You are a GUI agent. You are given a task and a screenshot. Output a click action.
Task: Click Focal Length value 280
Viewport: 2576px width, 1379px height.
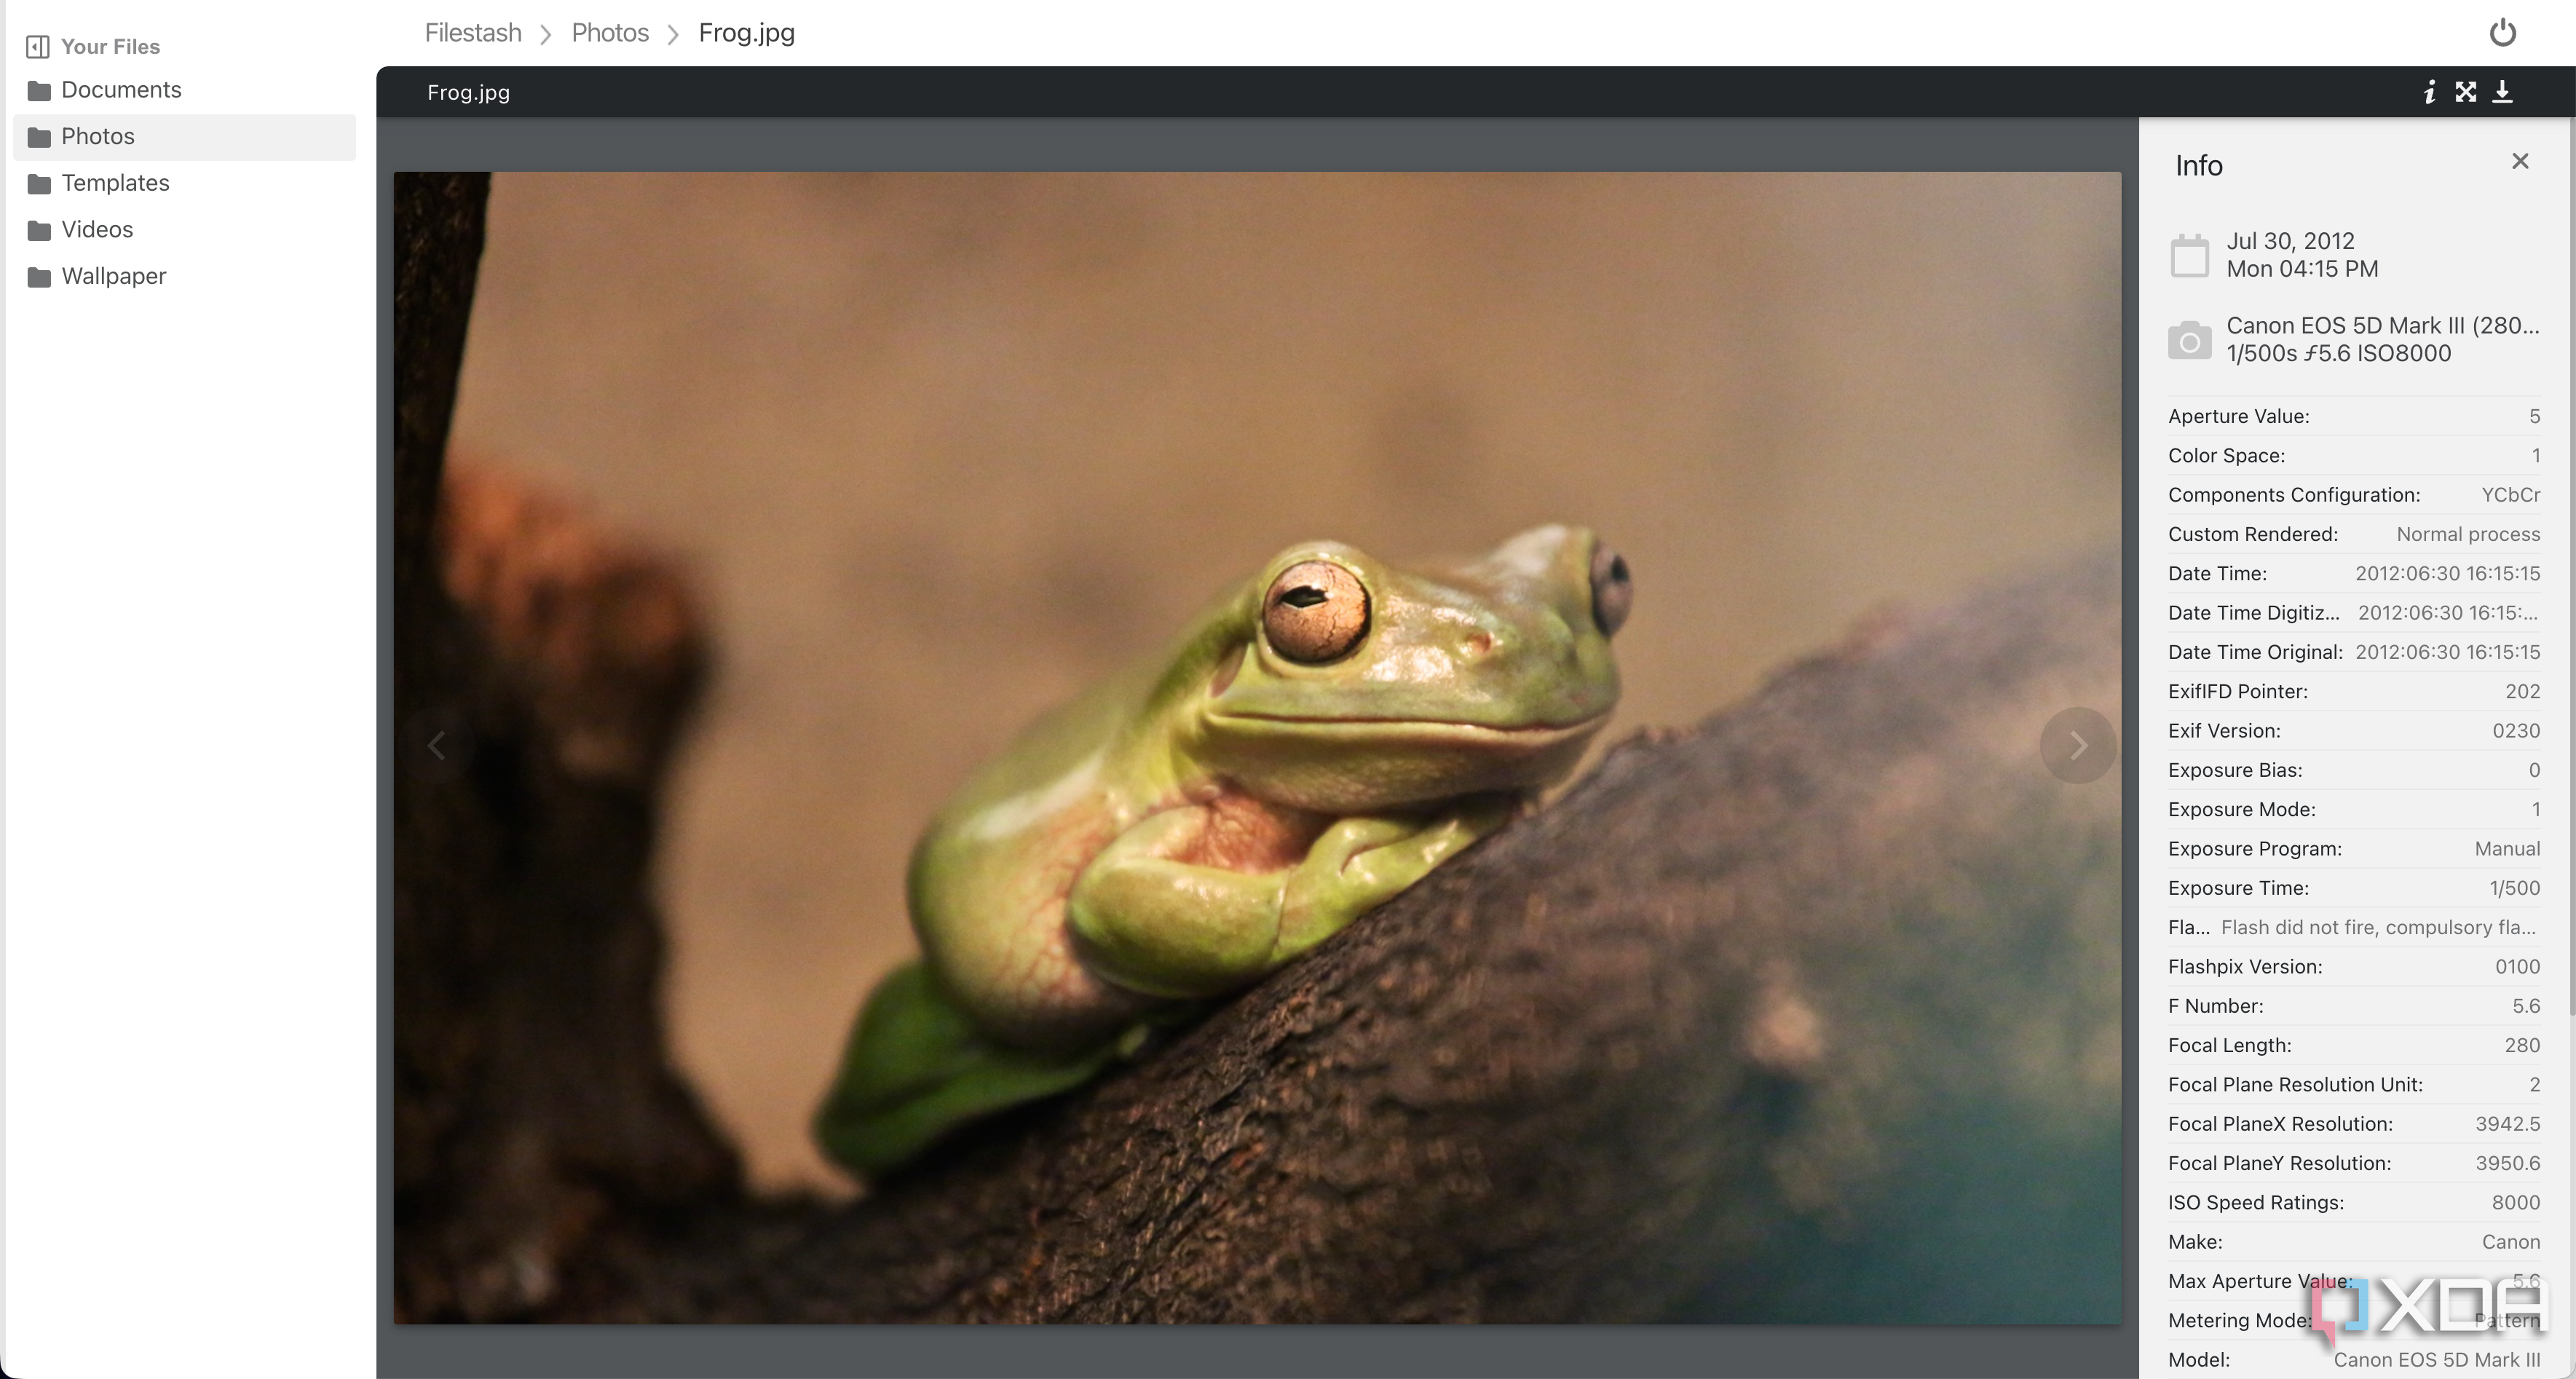point(2522,1046)
